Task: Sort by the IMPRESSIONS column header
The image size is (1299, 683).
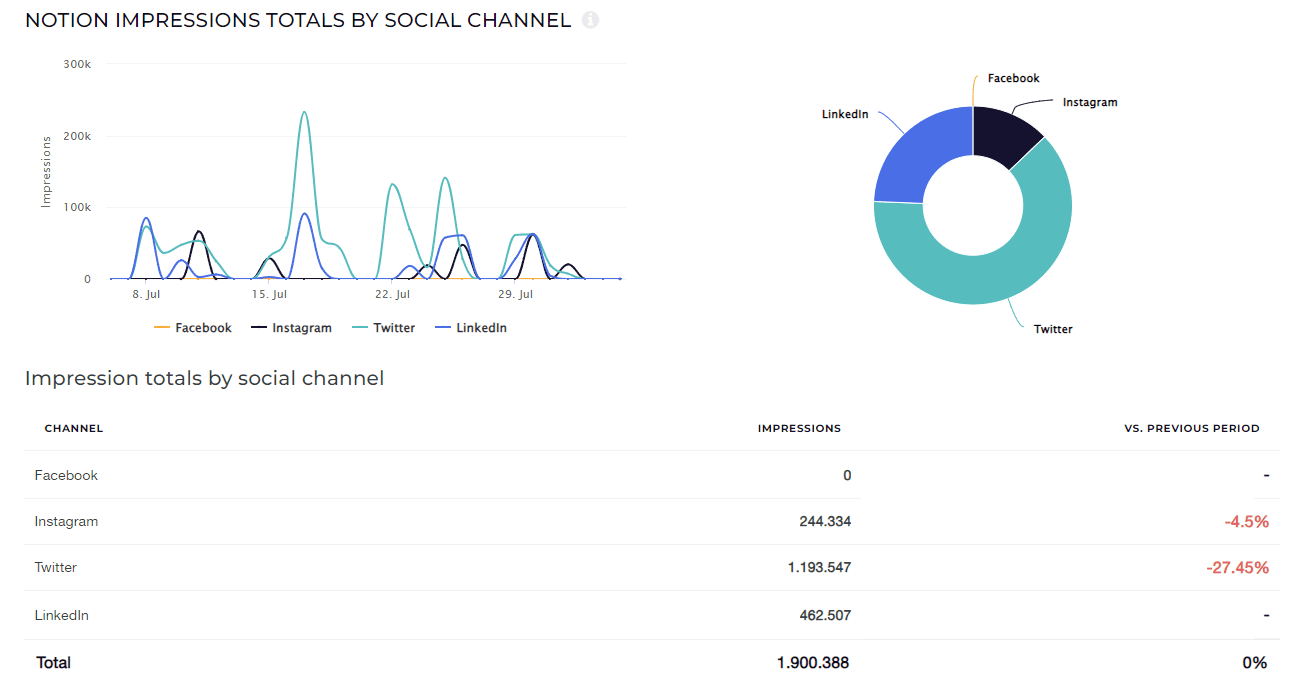Action: tap(799, 428)
